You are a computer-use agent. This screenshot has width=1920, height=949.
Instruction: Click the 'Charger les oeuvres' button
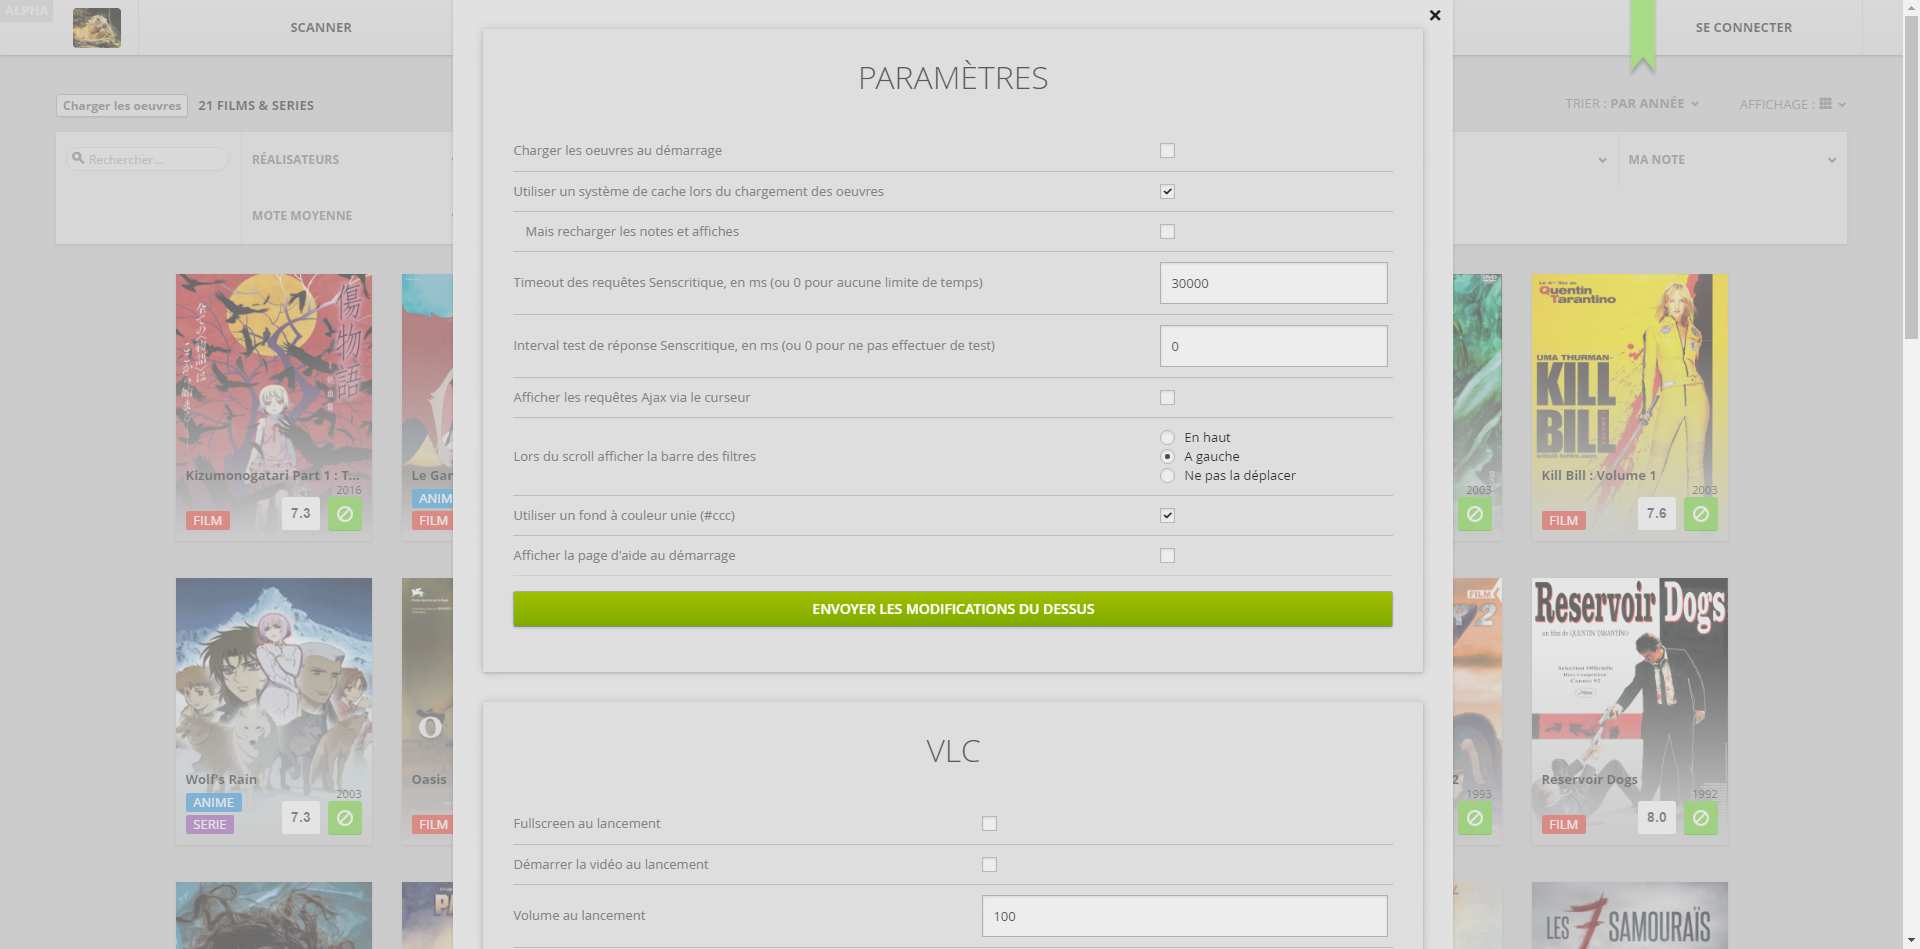coord(122,106)
